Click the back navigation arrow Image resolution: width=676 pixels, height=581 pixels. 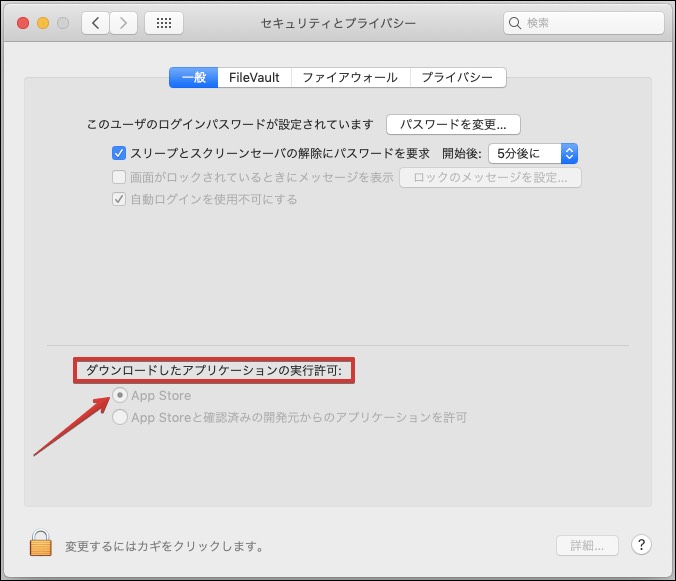(x=95, y=23)
